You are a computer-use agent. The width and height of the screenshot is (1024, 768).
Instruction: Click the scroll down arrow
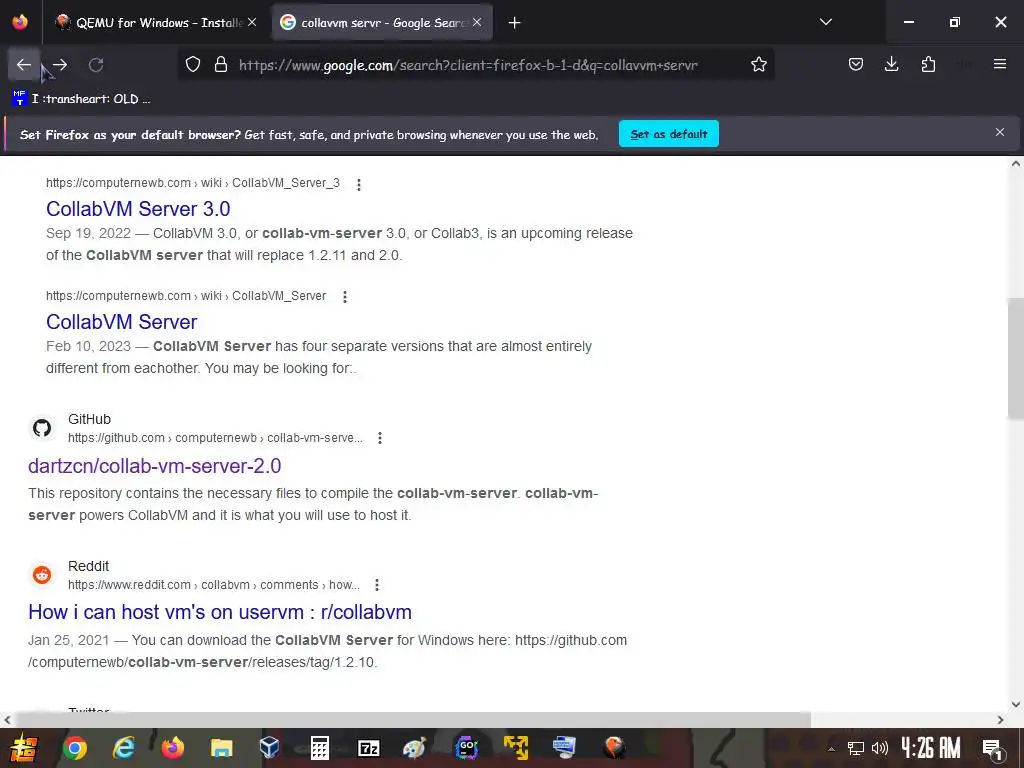pos(1016,705)
